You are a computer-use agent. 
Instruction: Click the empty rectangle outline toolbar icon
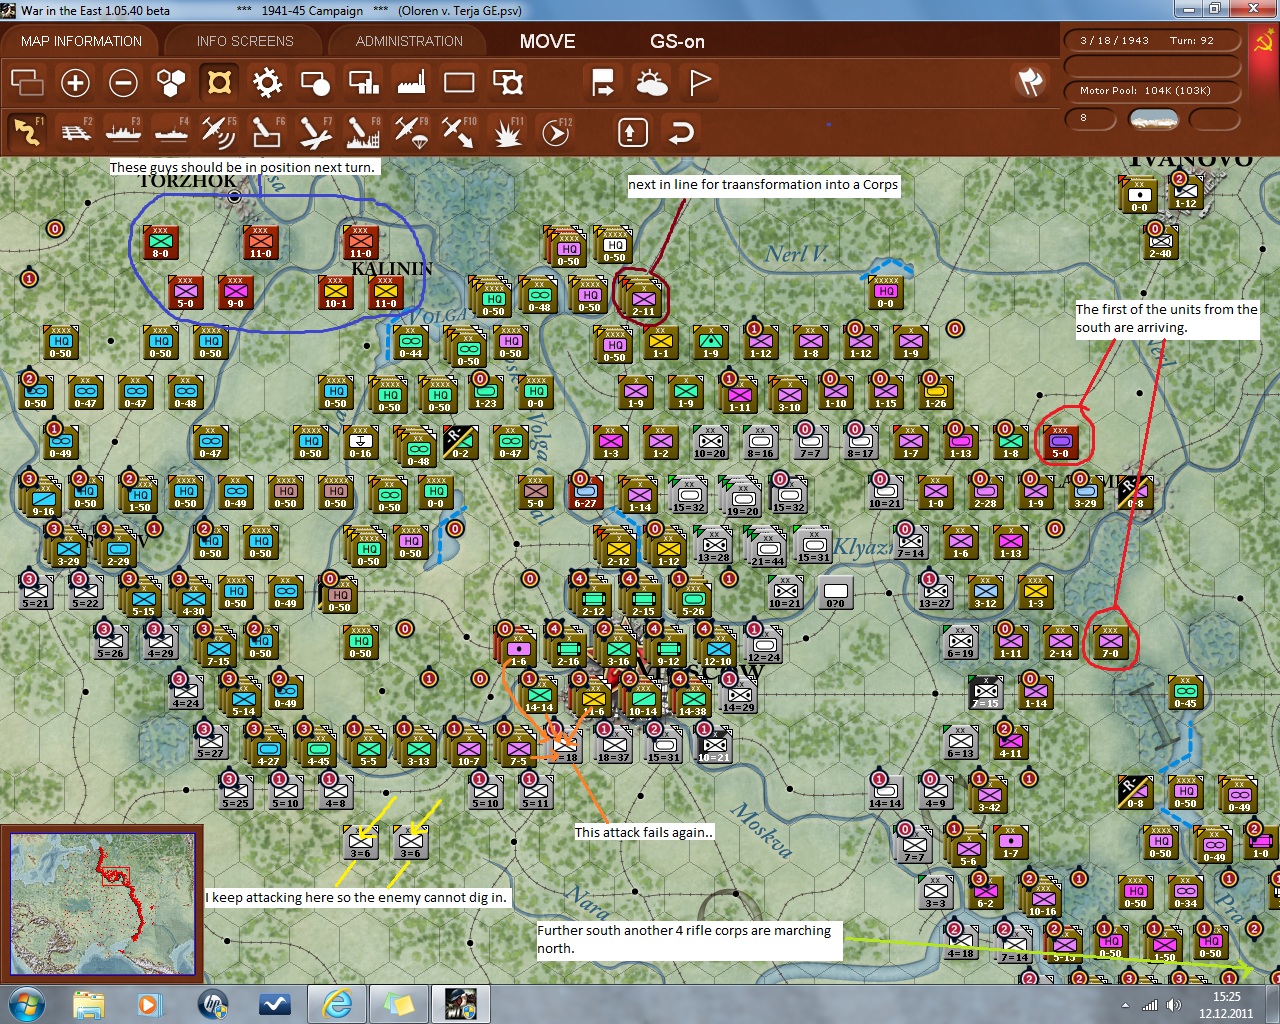(459, 82)
